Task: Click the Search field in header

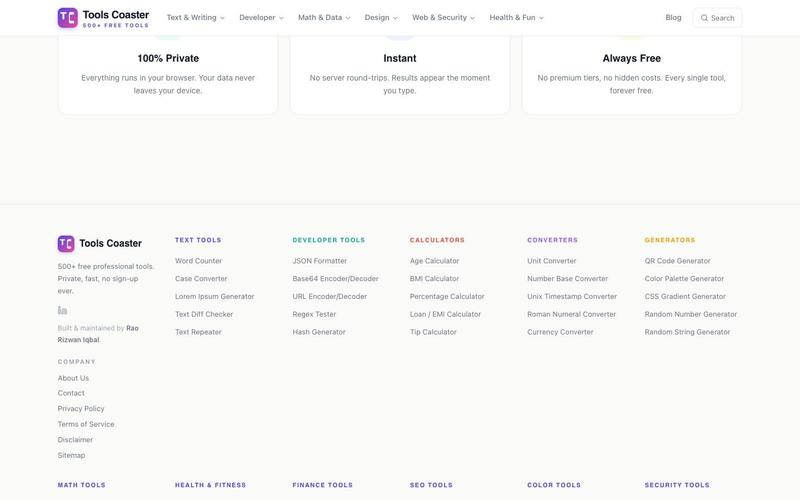Action: 717,18
